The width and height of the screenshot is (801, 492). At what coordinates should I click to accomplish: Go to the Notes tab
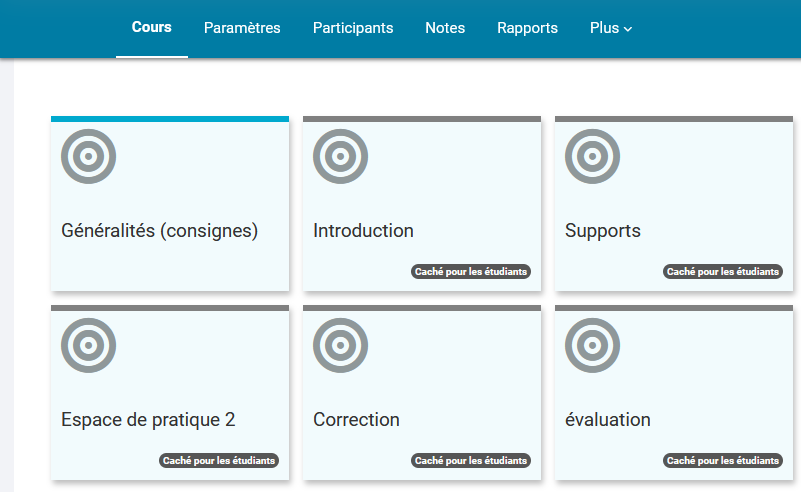(x=445, y=28)
